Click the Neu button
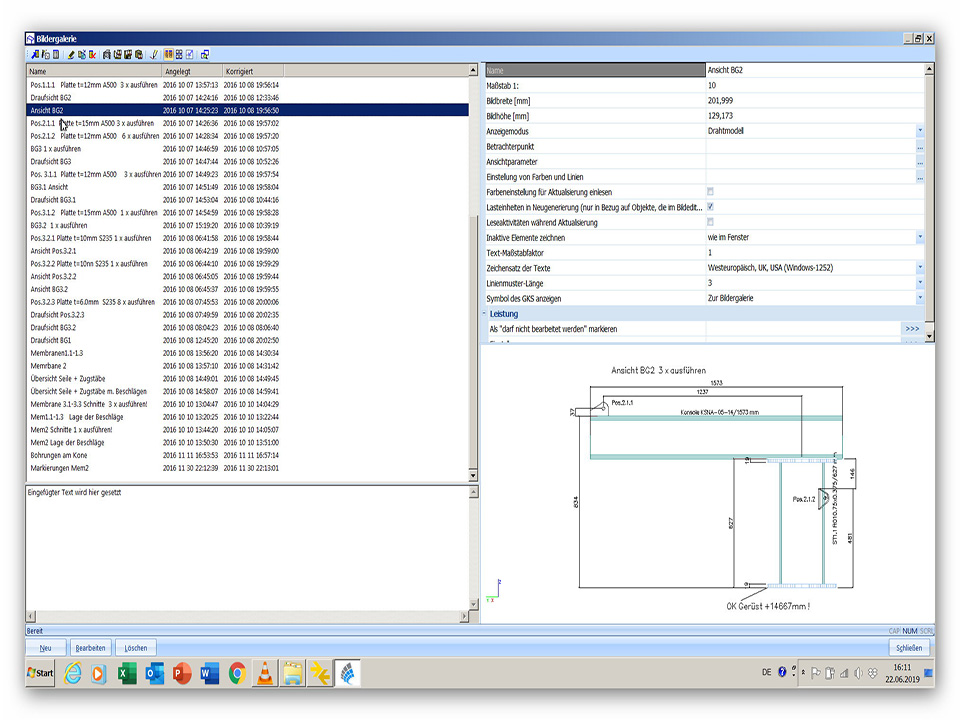Viewport: 960px width, 720px height. click(x=45, y=648)
